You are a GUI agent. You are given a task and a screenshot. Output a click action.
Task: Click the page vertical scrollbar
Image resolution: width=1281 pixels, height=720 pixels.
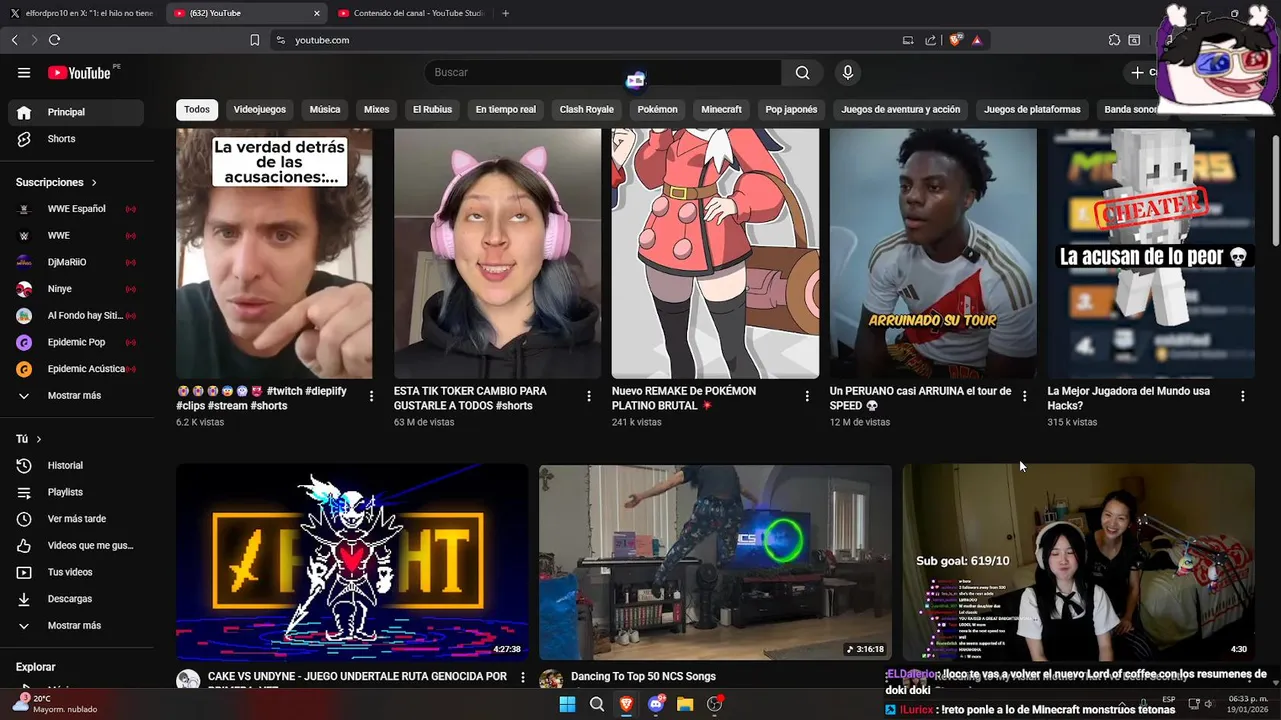pyautogui.click(x=1275, y=190)
